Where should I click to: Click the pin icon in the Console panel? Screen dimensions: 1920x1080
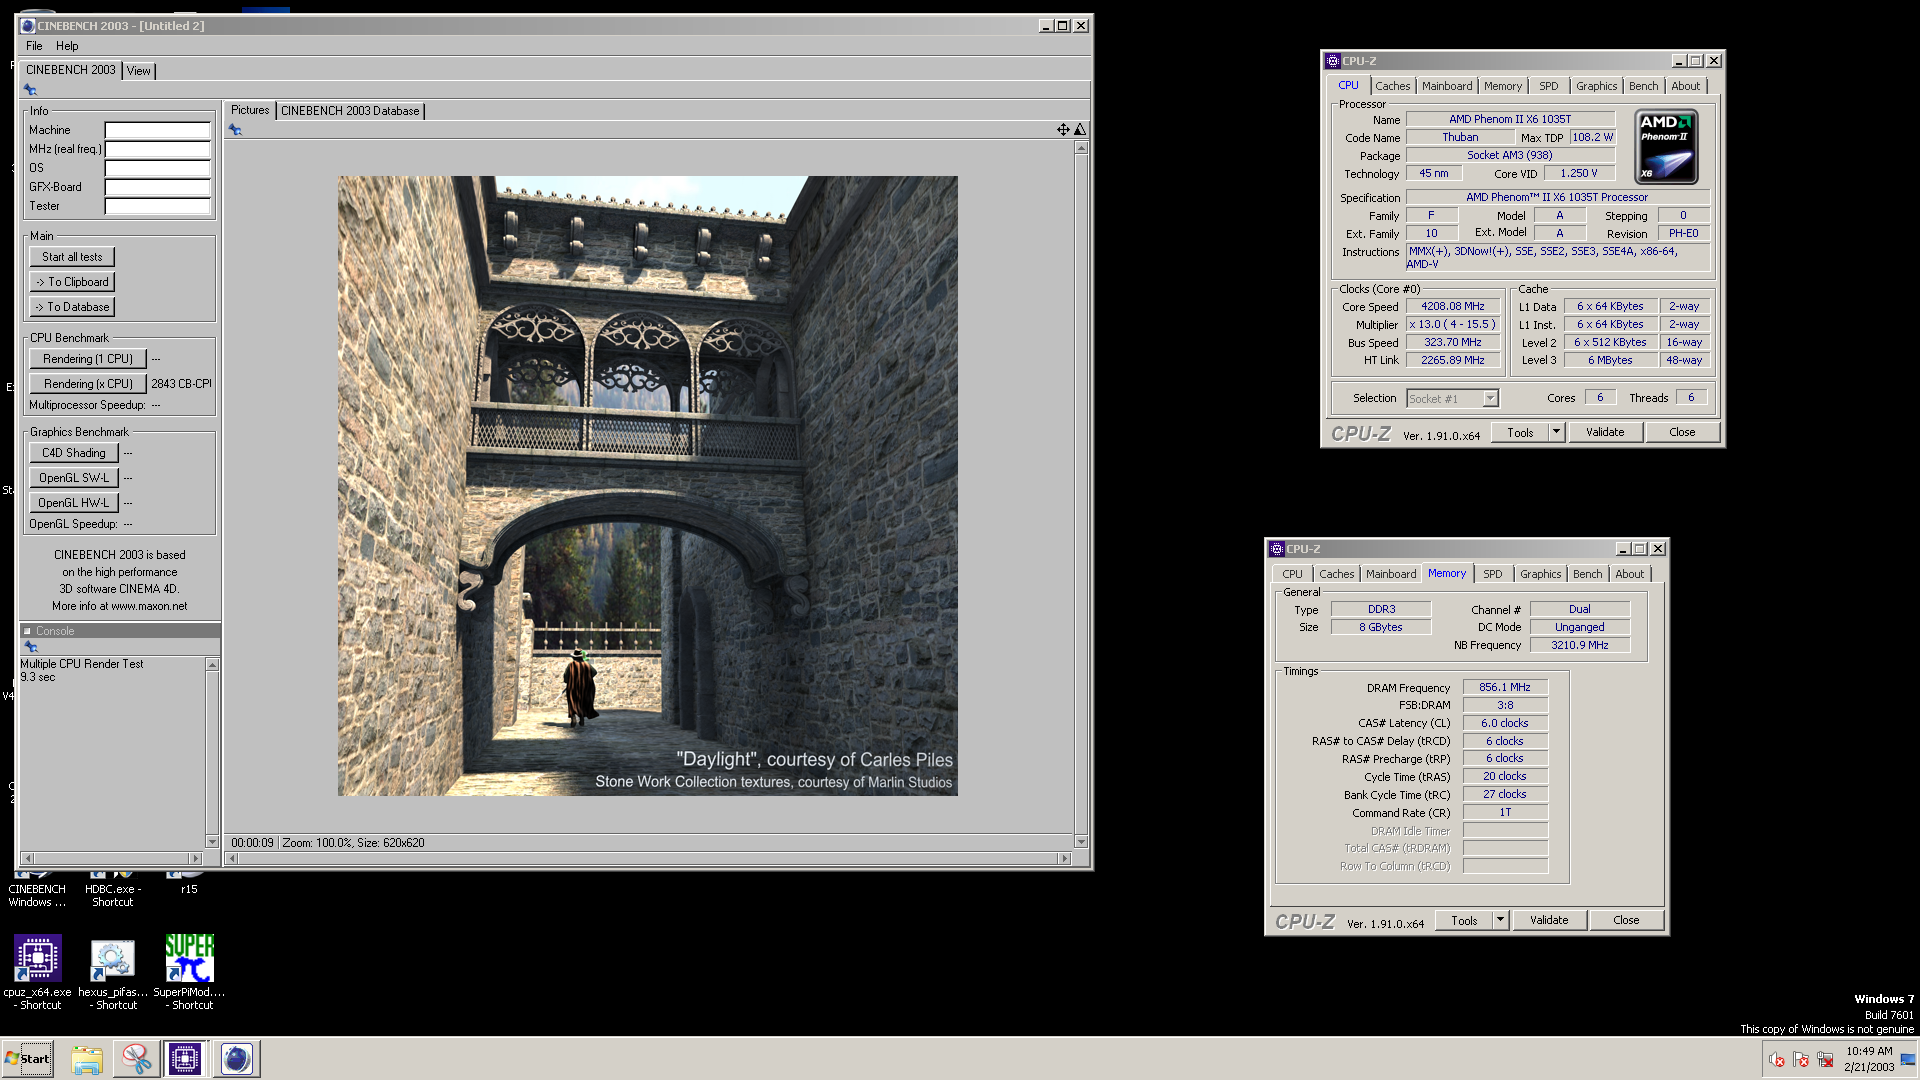pyautogui.click(x=31, y=647)
